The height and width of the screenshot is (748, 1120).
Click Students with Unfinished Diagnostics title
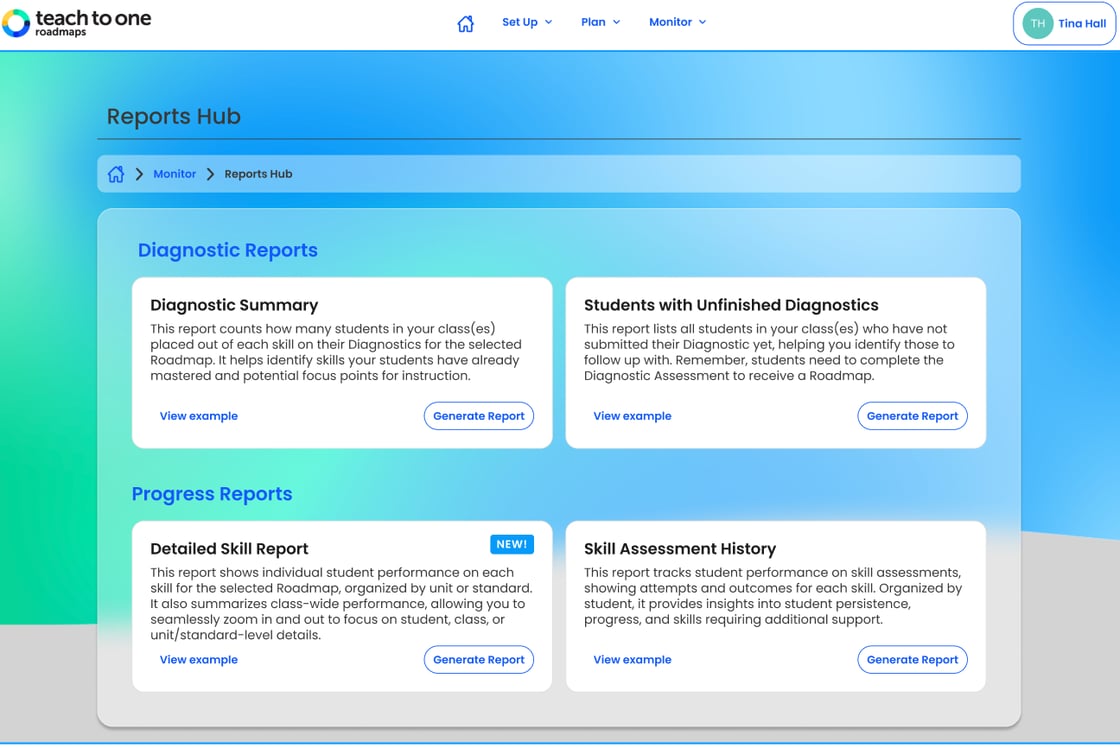click(x=731, y=305)
